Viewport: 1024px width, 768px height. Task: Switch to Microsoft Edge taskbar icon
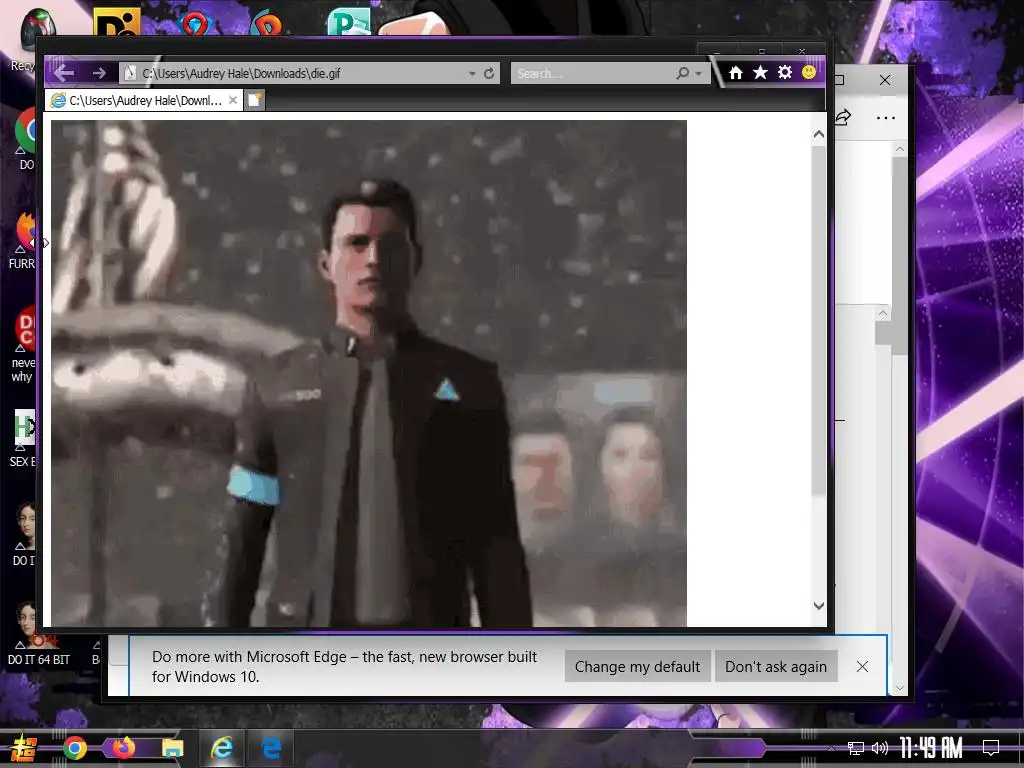tap(272, 748)
